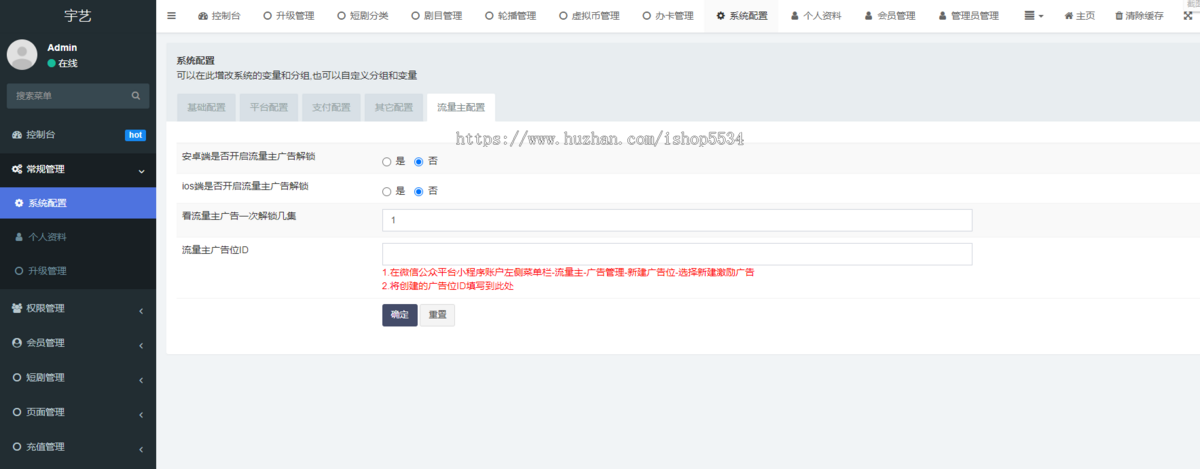Switch to the 剧目管理 top tab
The width and height of the screenshot is (1200, 469).
(x=435, y=16)
